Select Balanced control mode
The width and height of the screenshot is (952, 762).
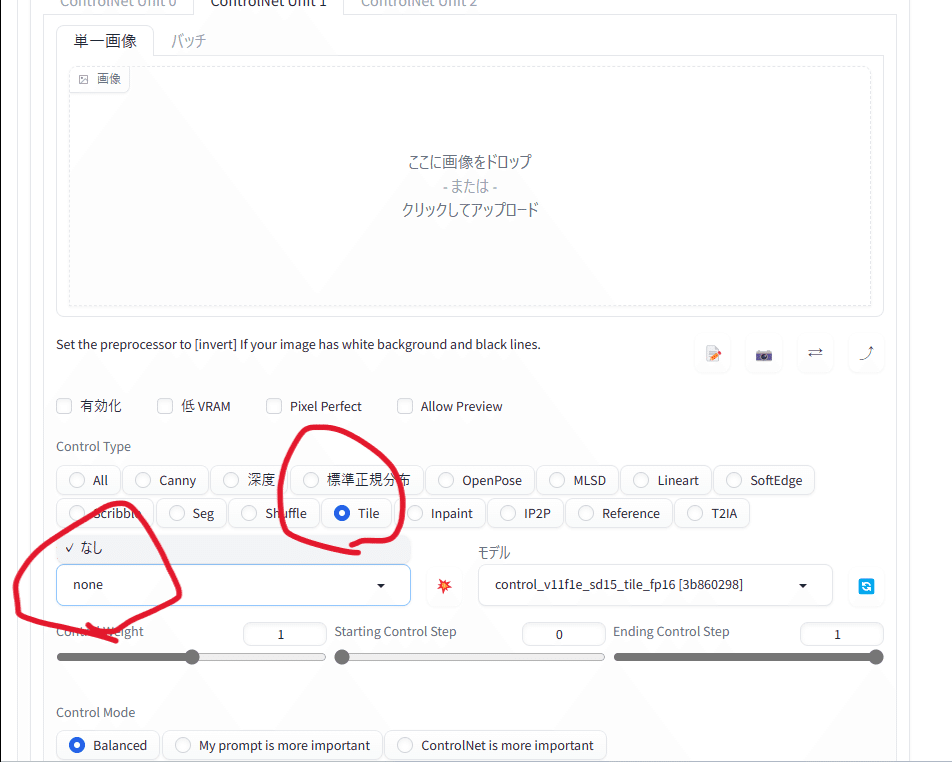click(x=108, y=745)
